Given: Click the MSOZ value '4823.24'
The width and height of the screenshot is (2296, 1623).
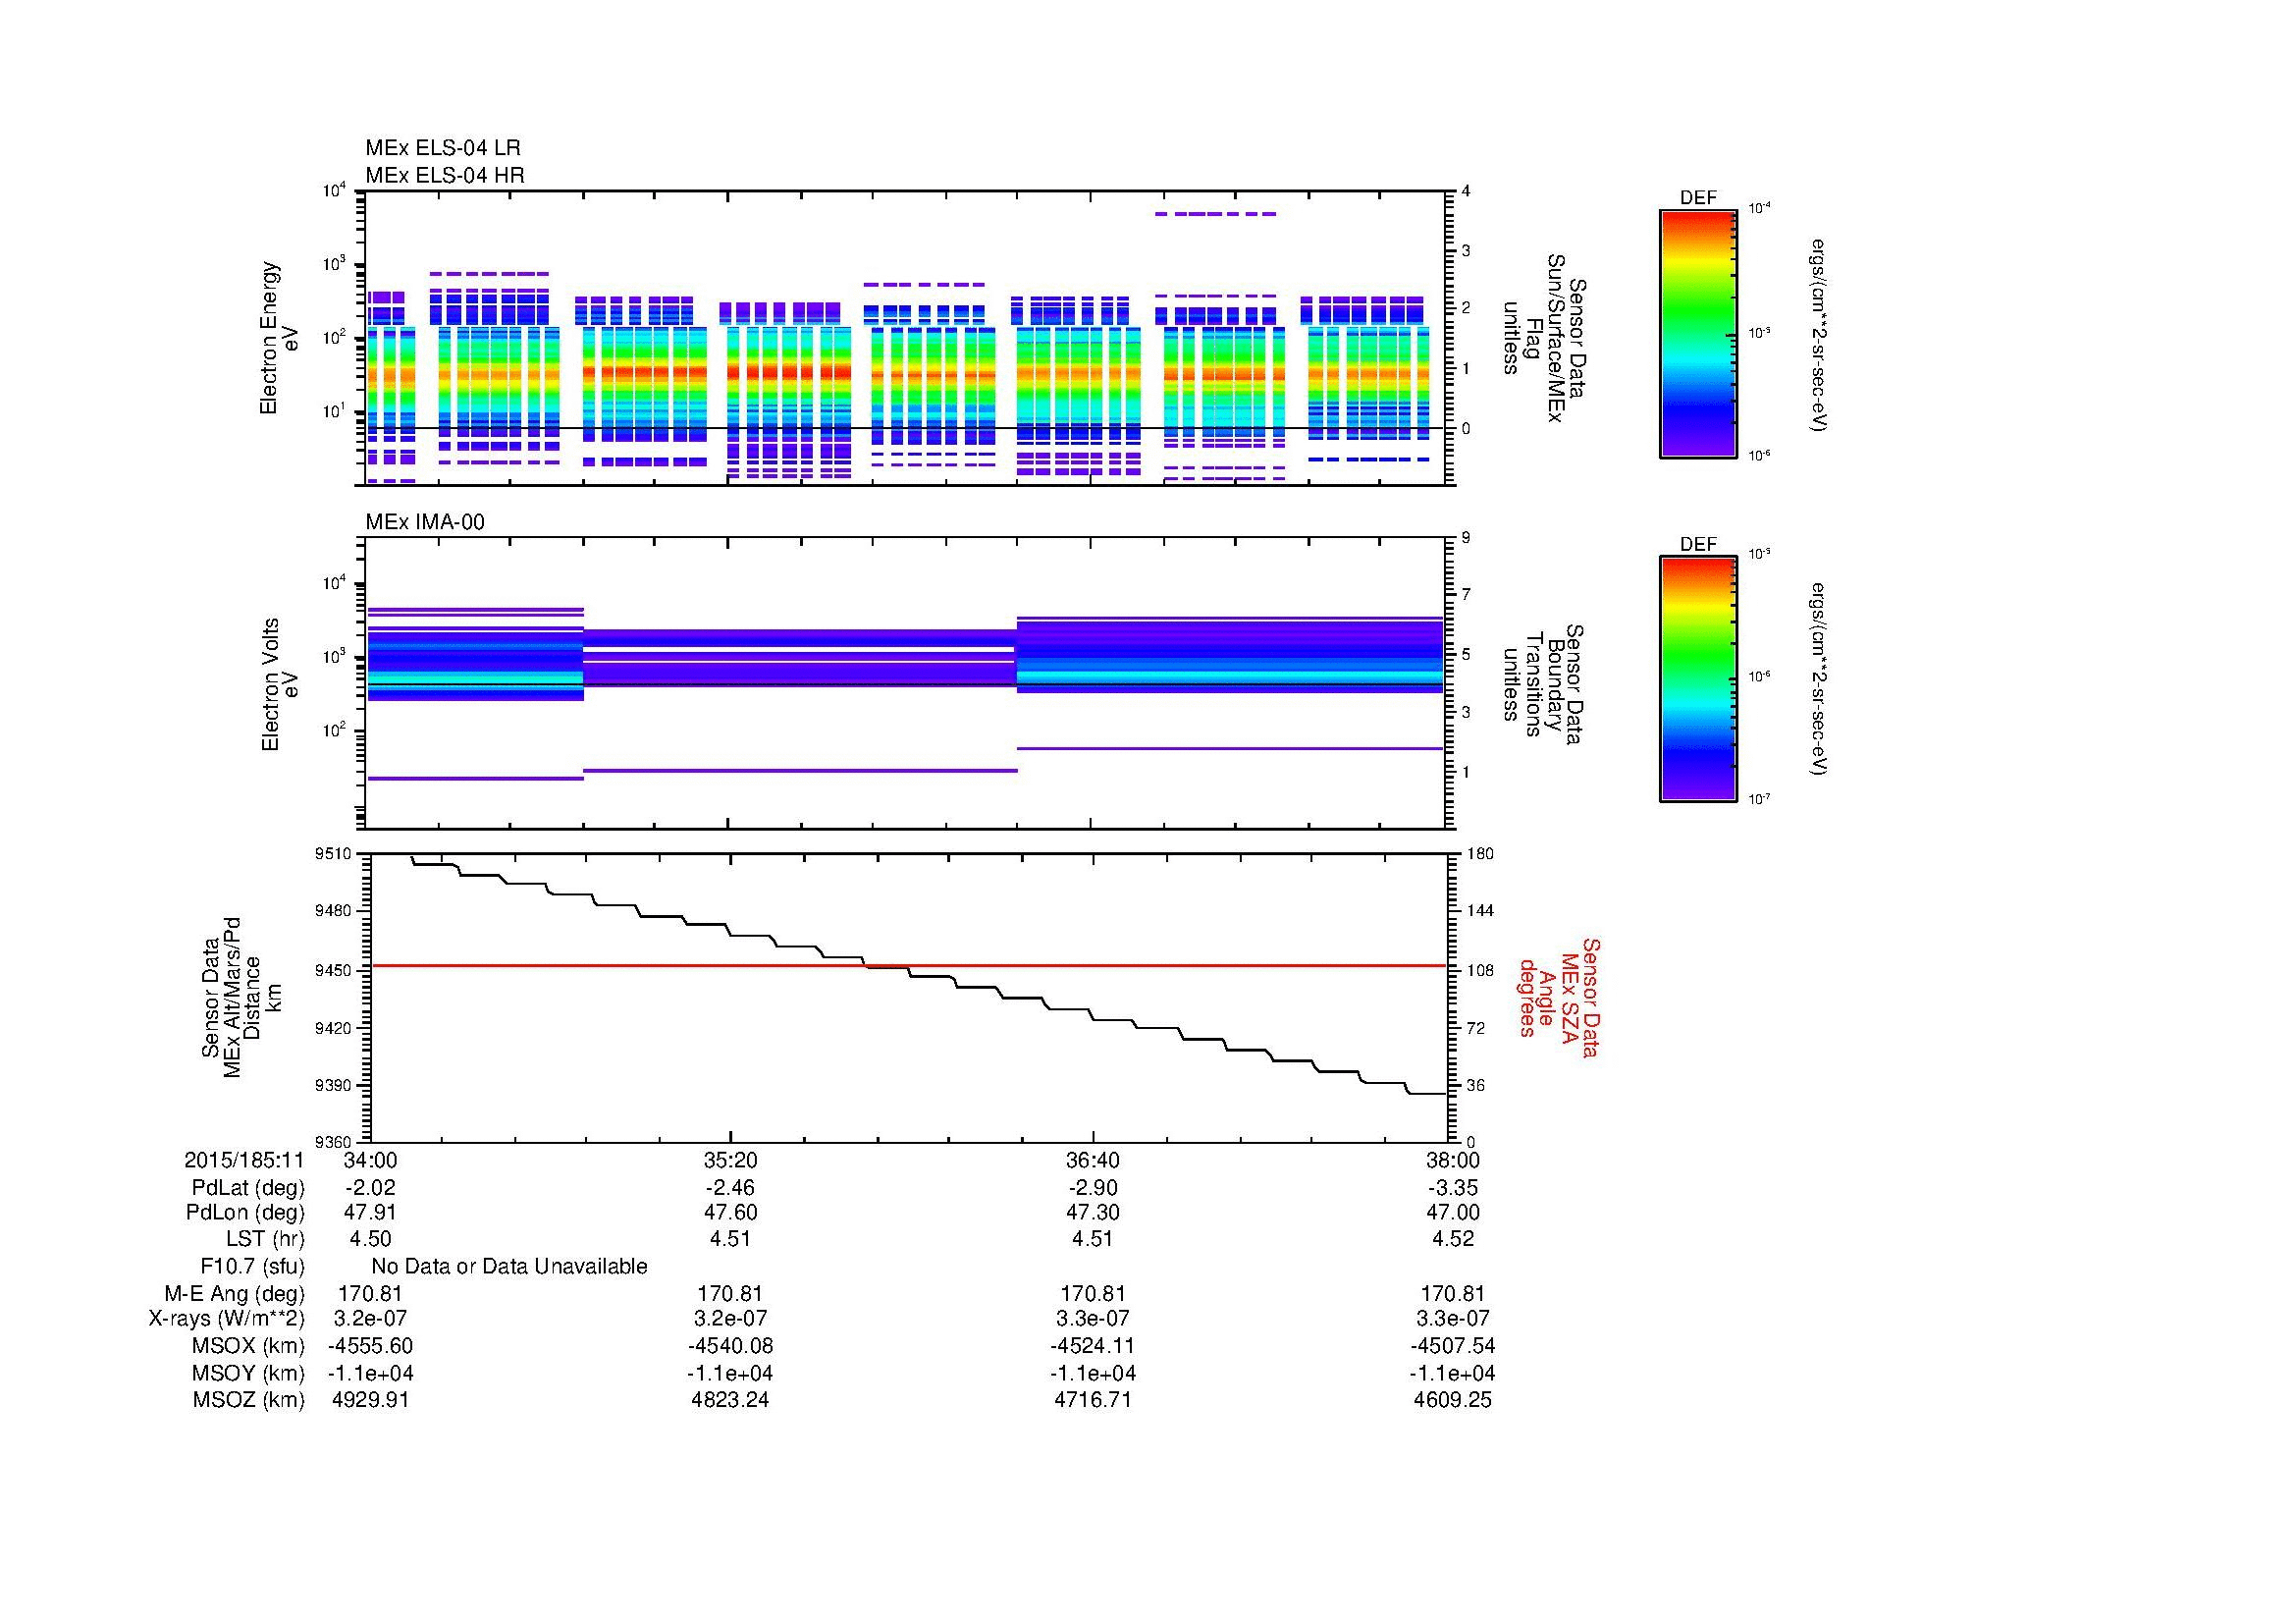Looking at the screenshot, I should pyautogui.click(x=730, y=1400).
